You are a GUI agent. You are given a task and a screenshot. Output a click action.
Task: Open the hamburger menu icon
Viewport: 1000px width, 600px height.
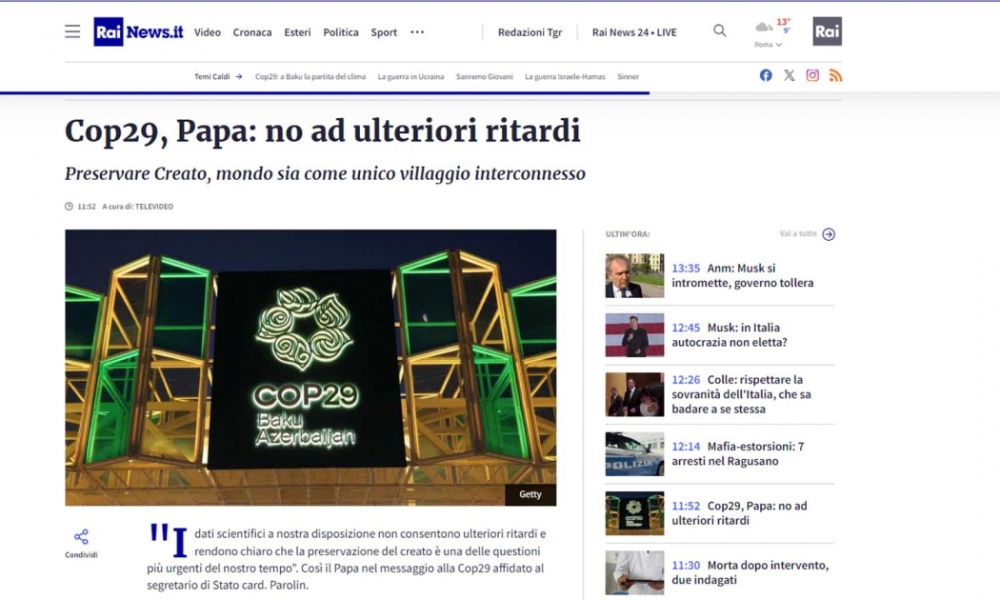(x=72, y=32)
